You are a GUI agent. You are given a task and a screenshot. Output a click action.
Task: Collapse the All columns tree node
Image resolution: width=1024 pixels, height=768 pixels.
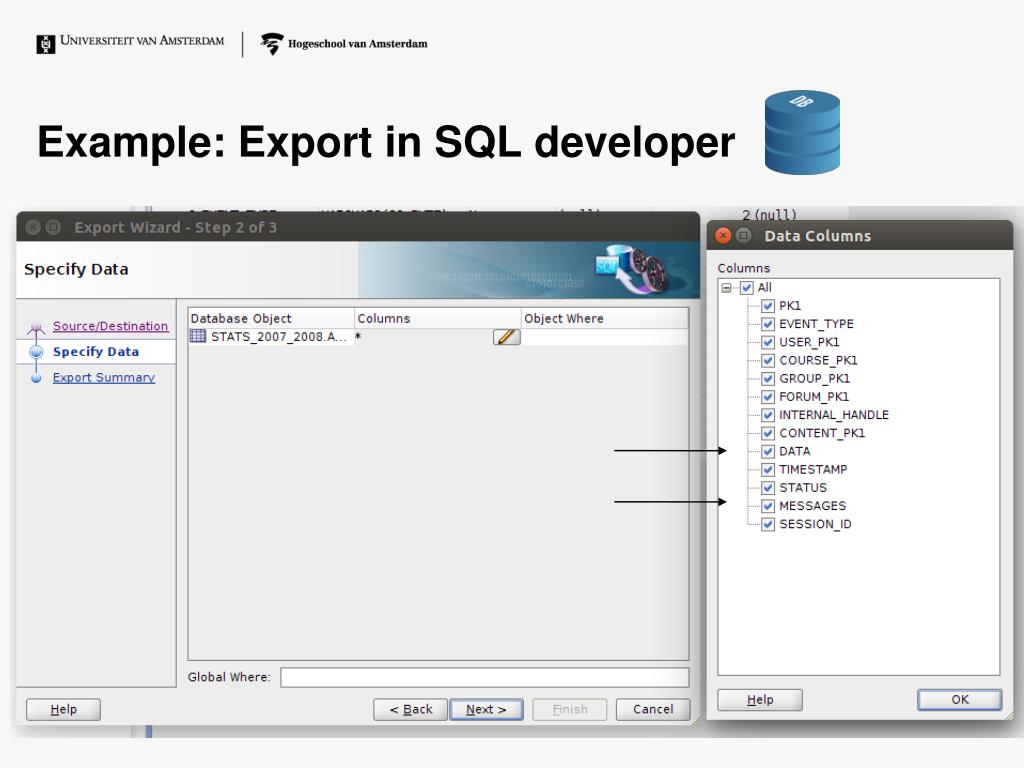726,288
